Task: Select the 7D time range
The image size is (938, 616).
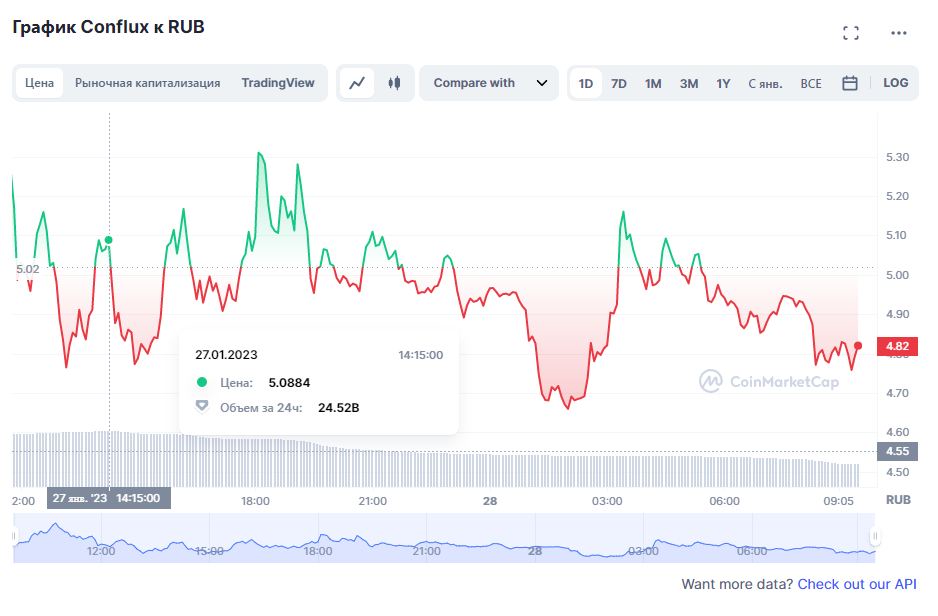Action: tap(619, 83)
